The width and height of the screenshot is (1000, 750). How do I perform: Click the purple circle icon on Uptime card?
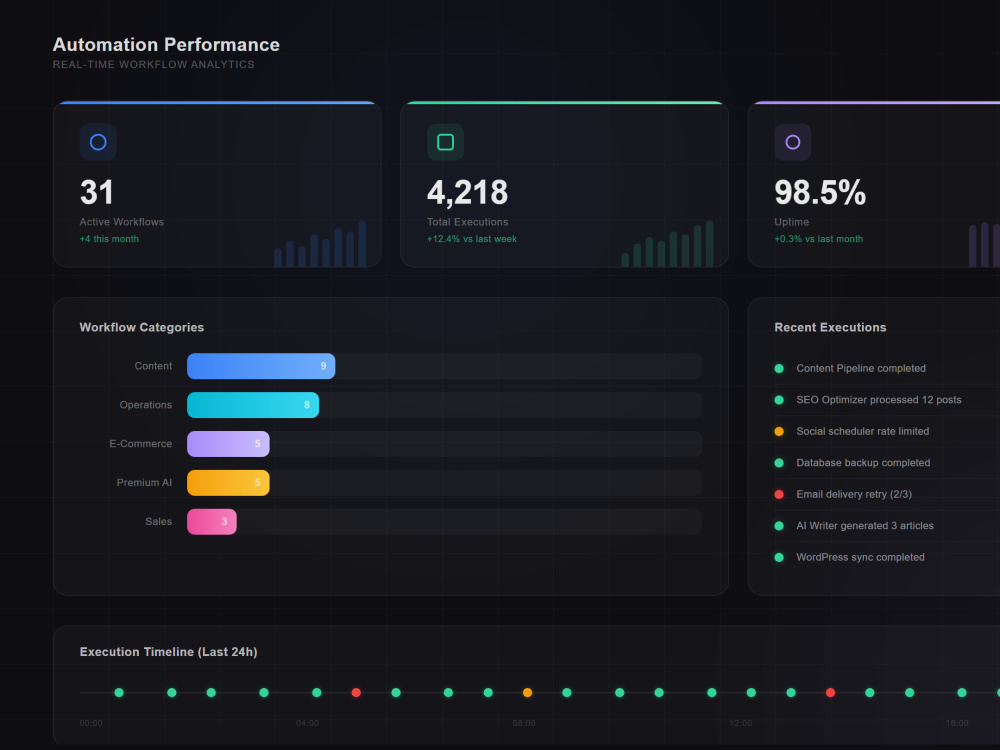point(793,142)
